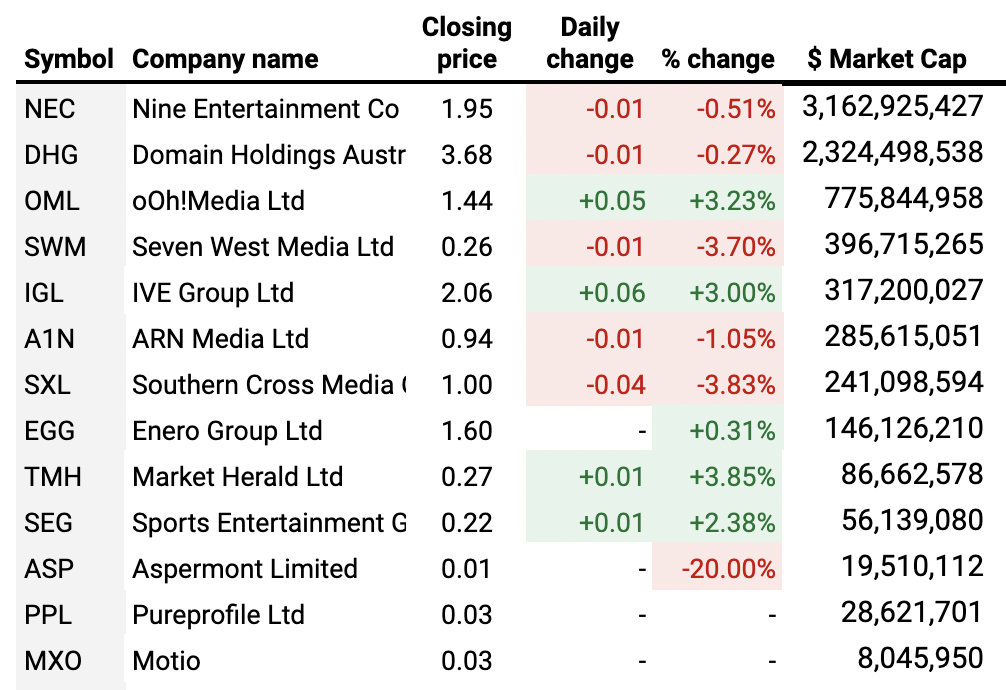
Task: Select Motio market cap 8,045,950
Action: [x=921, y=660]
